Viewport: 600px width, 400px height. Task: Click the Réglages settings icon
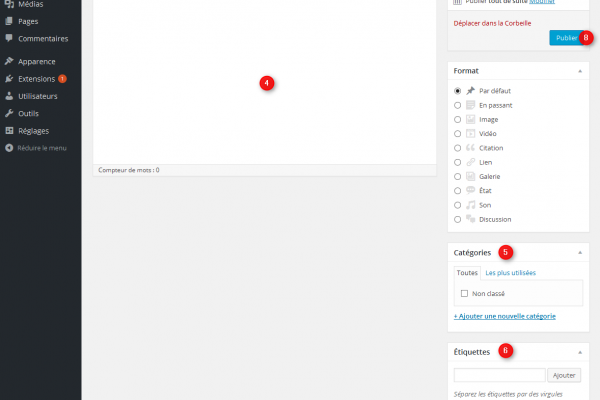[9, 130]
